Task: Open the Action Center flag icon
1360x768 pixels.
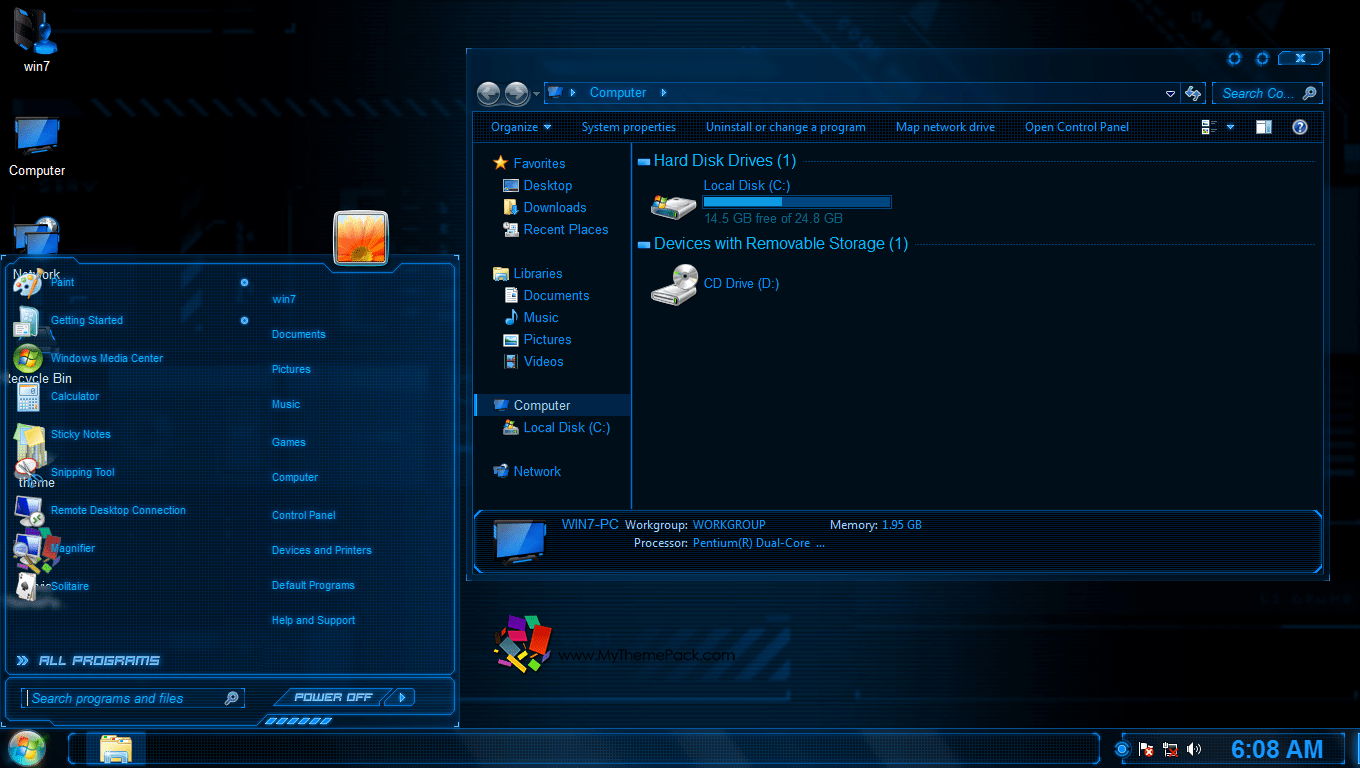Action: (x=1146, y=749)
